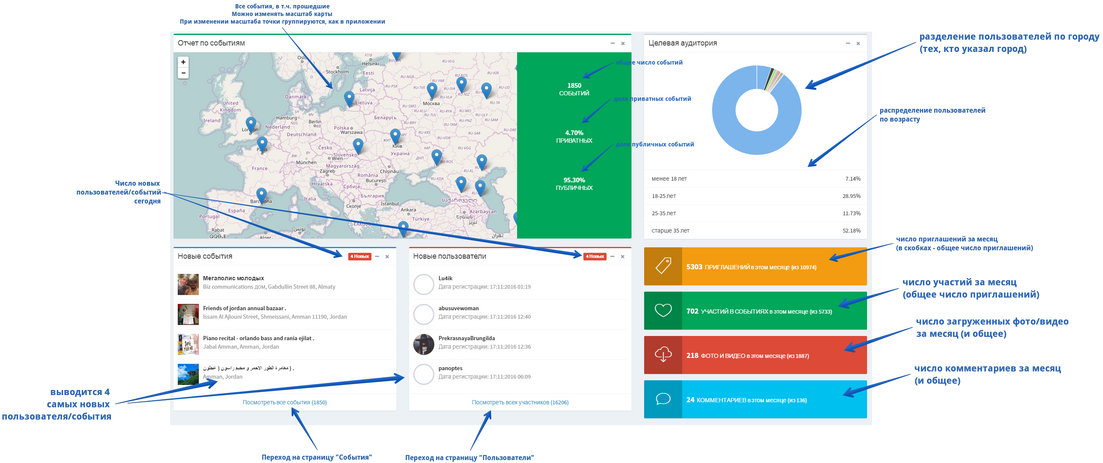Close the Целевая аудитория panel

point(858,44)
